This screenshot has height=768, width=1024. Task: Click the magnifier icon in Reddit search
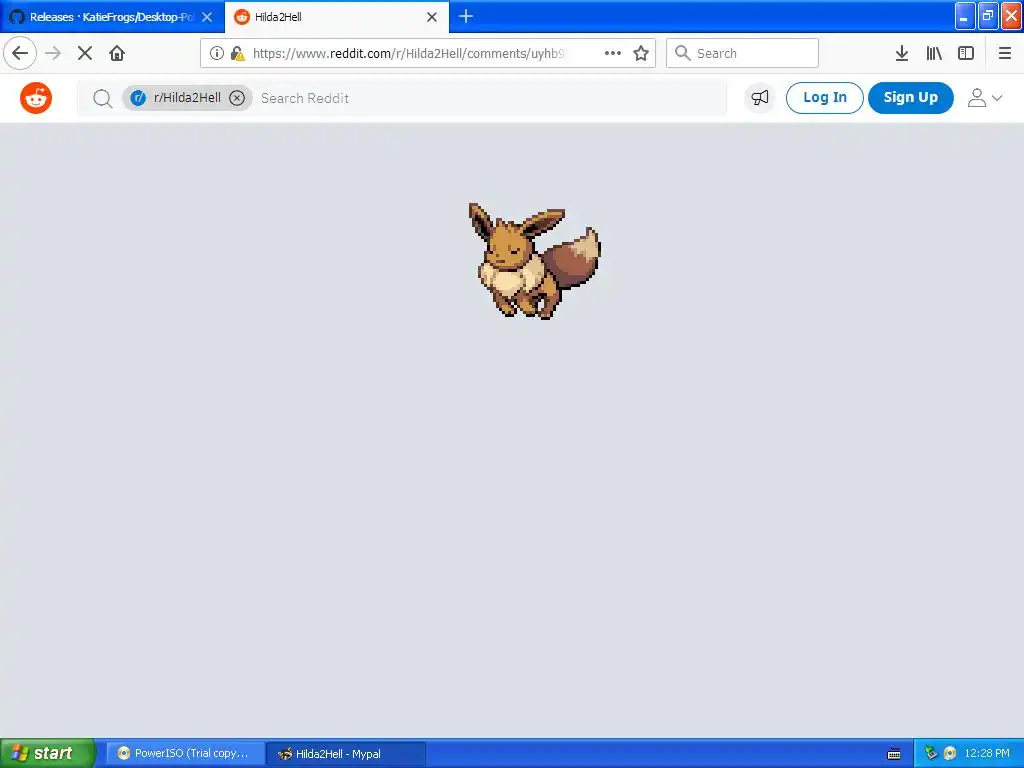tap(103, 98)
